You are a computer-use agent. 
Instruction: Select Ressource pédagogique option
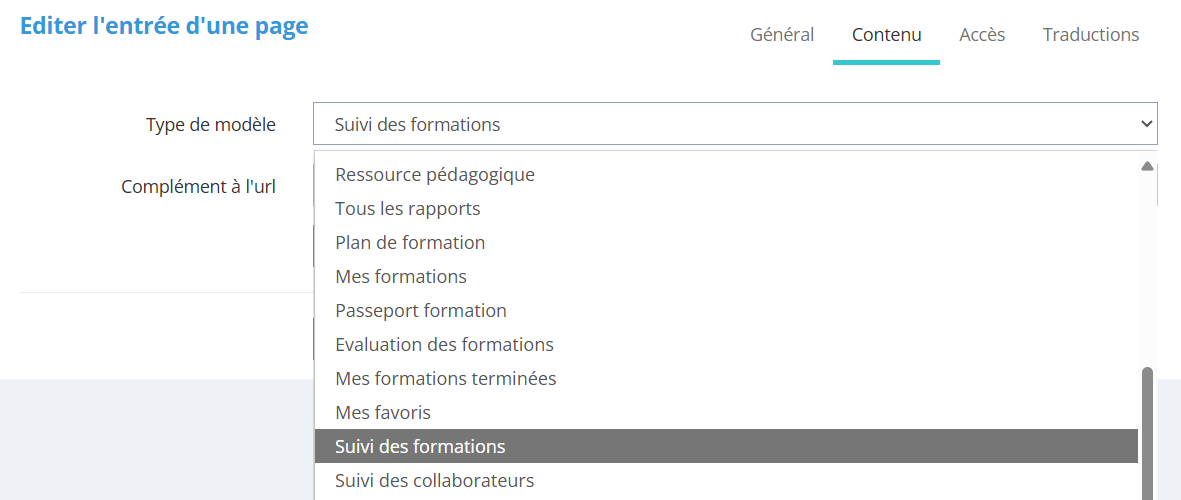(x=435, y=175)
